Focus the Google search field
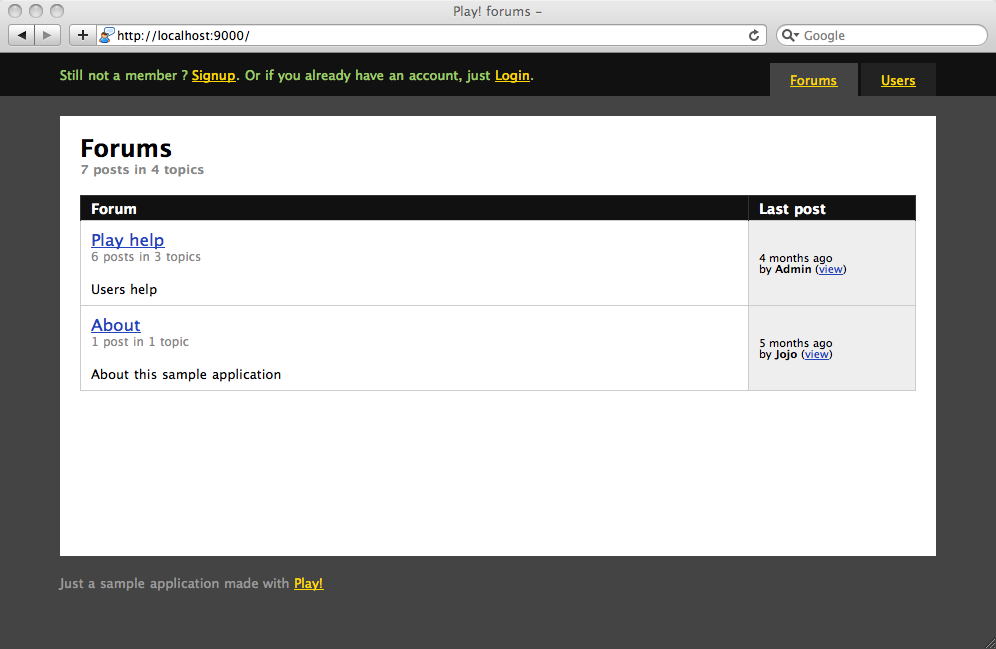 (x=890, y=35)
